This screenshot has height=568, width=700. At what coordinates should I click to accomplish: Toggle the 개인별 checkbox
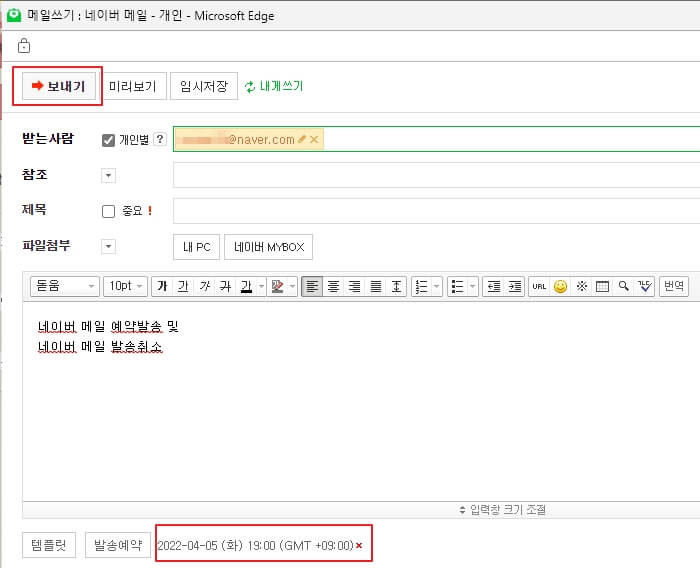pos(108,140)
